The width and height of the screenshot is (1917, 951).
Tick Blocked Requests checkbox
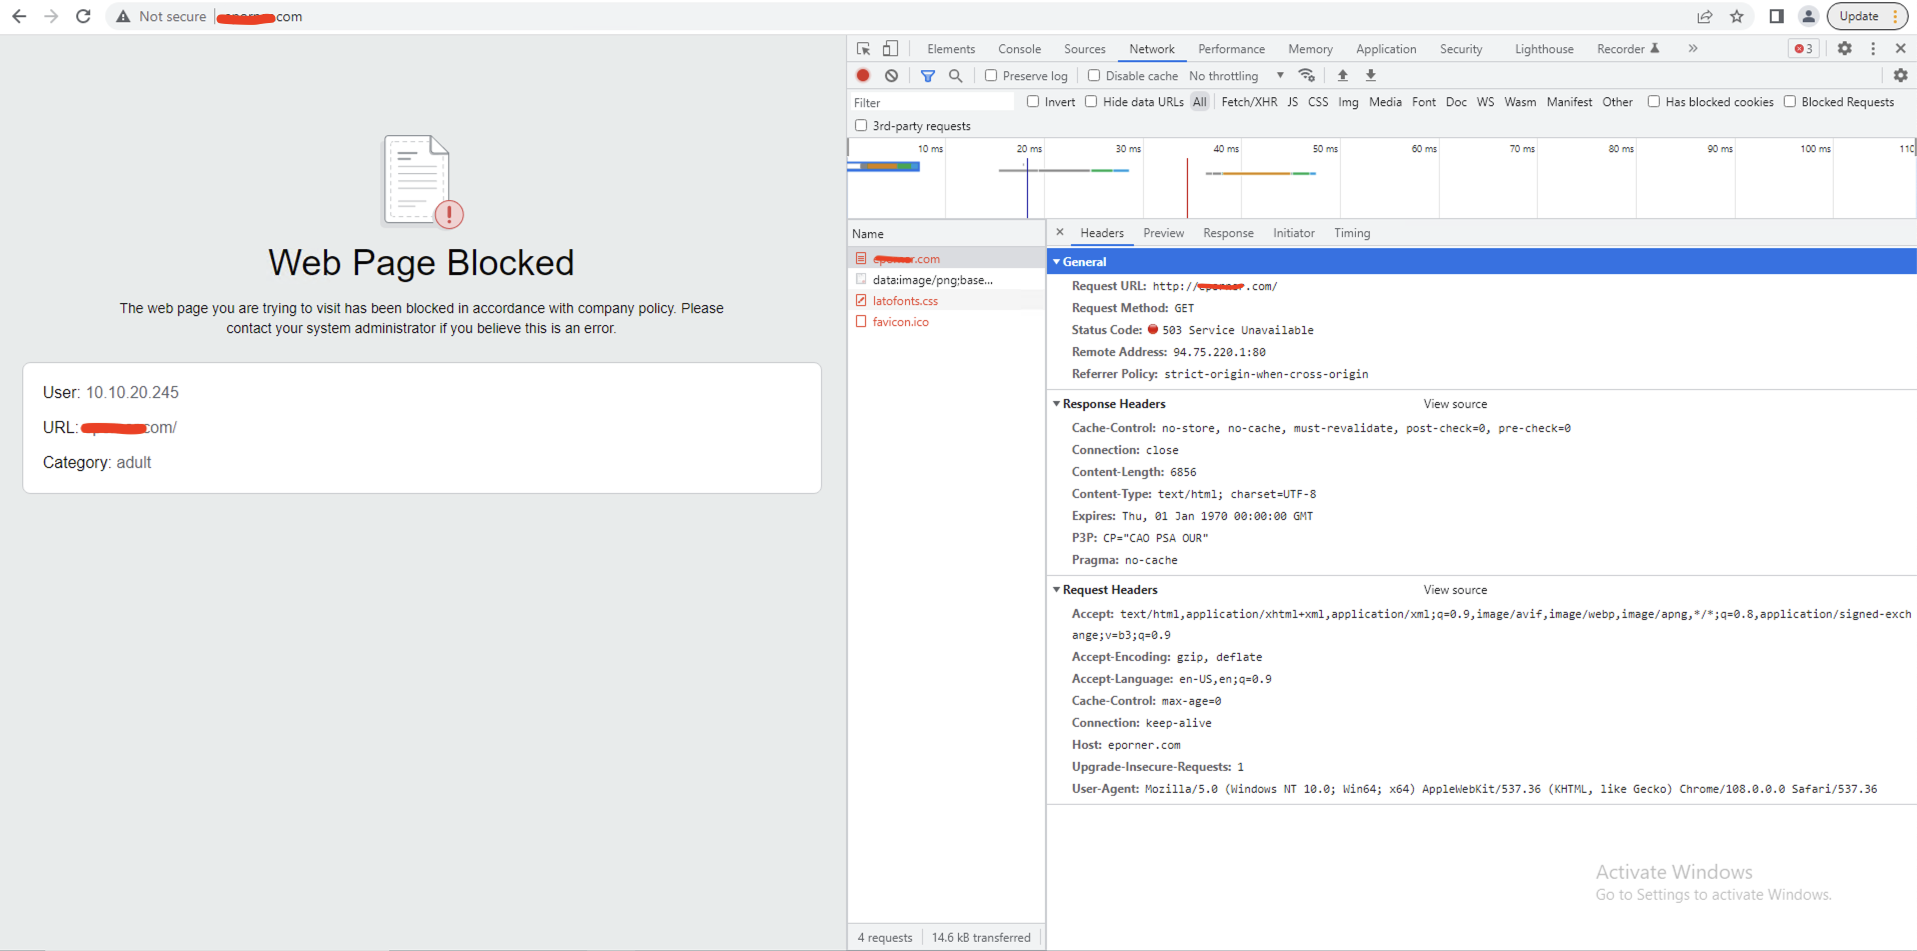click(x=1790, y=101)
